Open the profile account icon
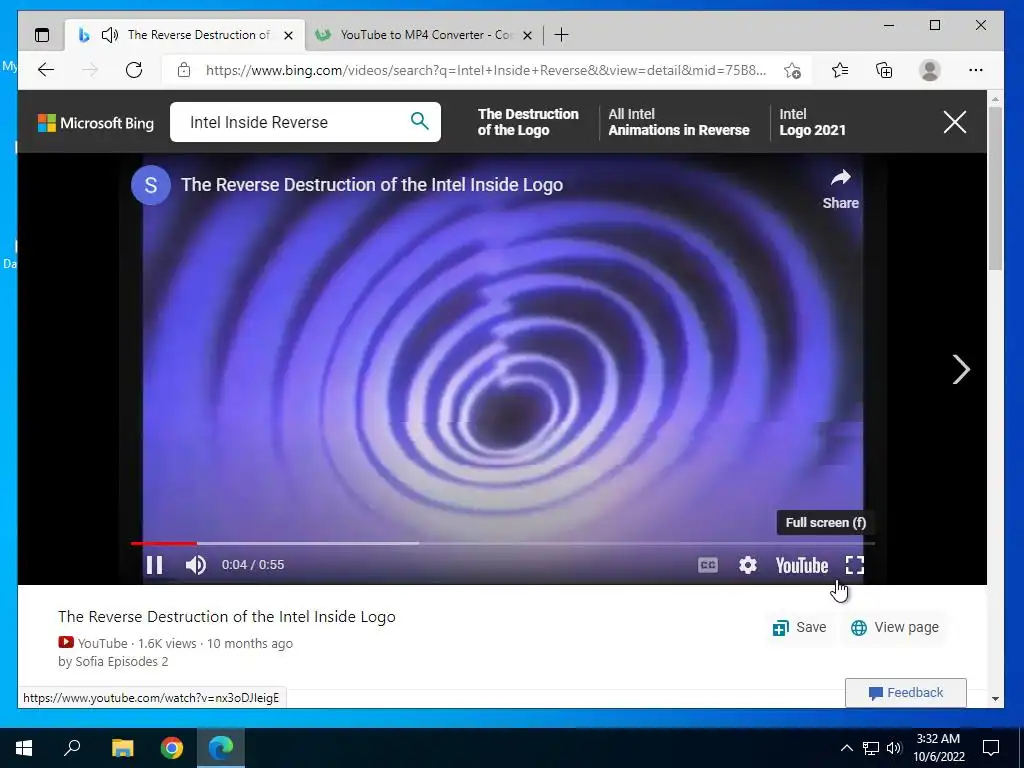The width and height of the screenshot is (1024, 768). pos(929,70)
